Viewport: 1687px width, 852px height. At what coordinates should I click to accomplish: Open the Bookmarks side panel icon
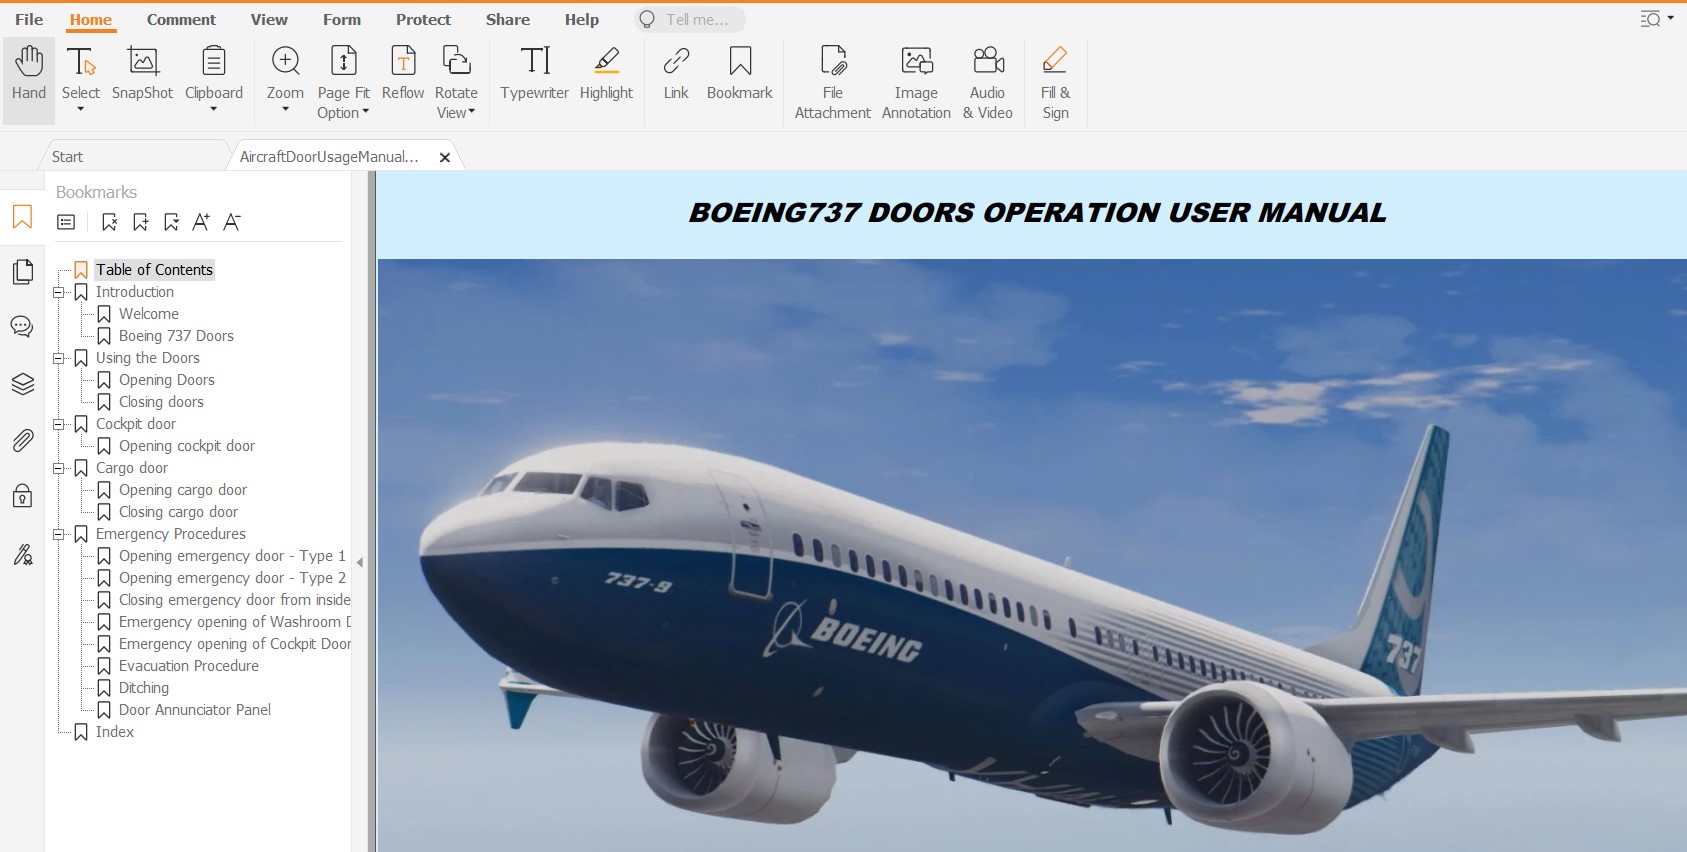pos(22,217)
